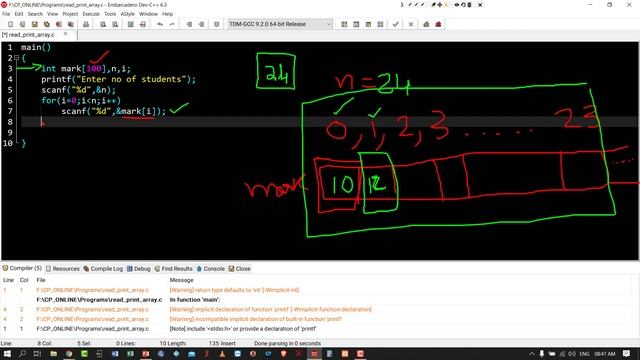
Task: Open the View menu
Action: coord(53,14)
